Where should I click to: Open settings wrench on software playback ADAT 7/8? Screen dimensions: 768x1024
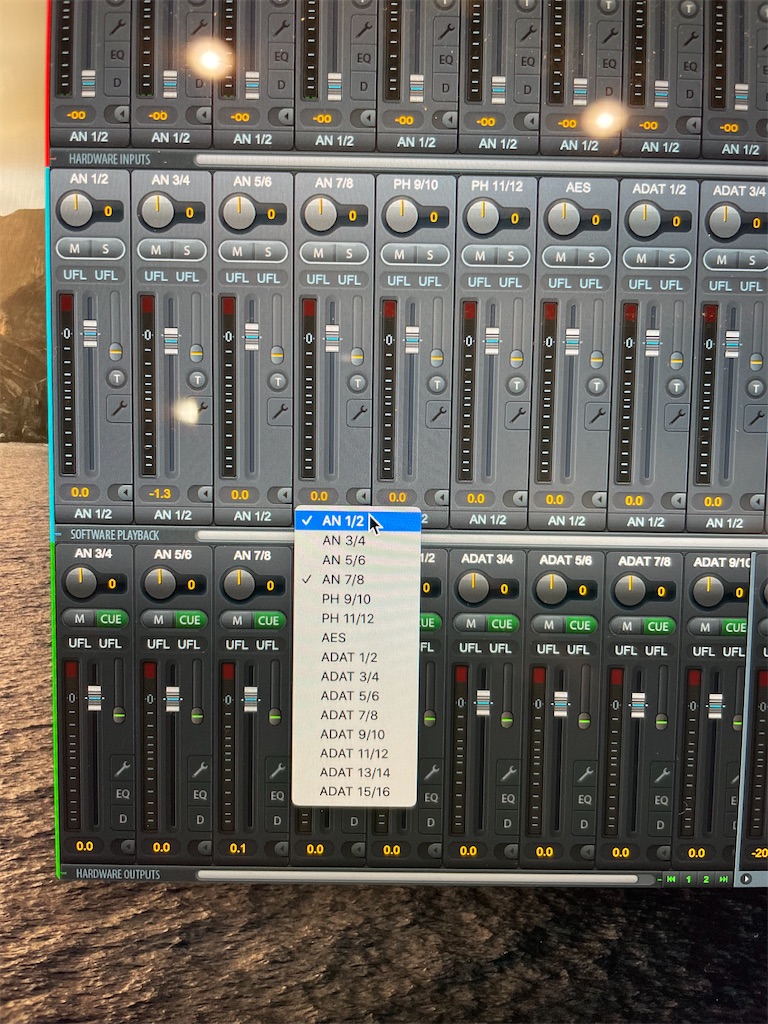click(662, 775)
